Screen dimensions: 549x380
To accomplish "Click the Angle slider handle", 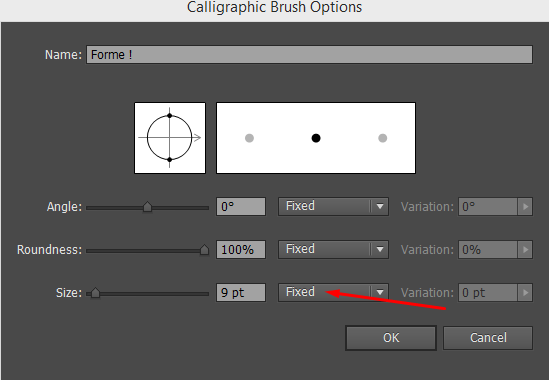I will (147, 207).
